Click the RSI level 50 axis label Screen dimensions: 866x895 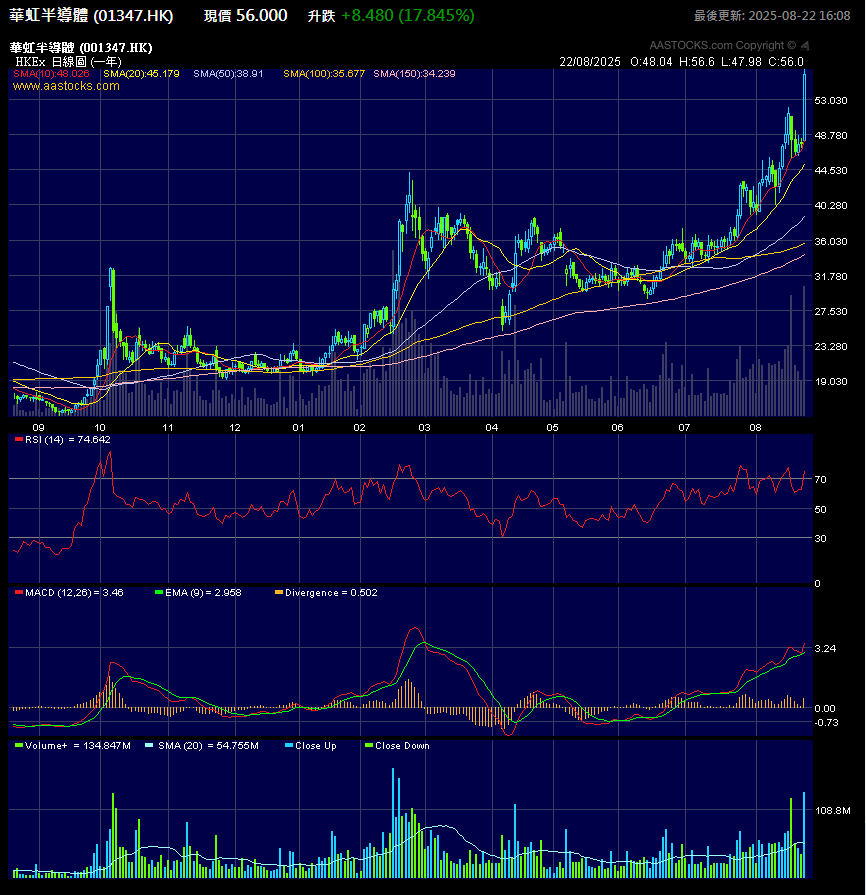click(x=820, y=509)
